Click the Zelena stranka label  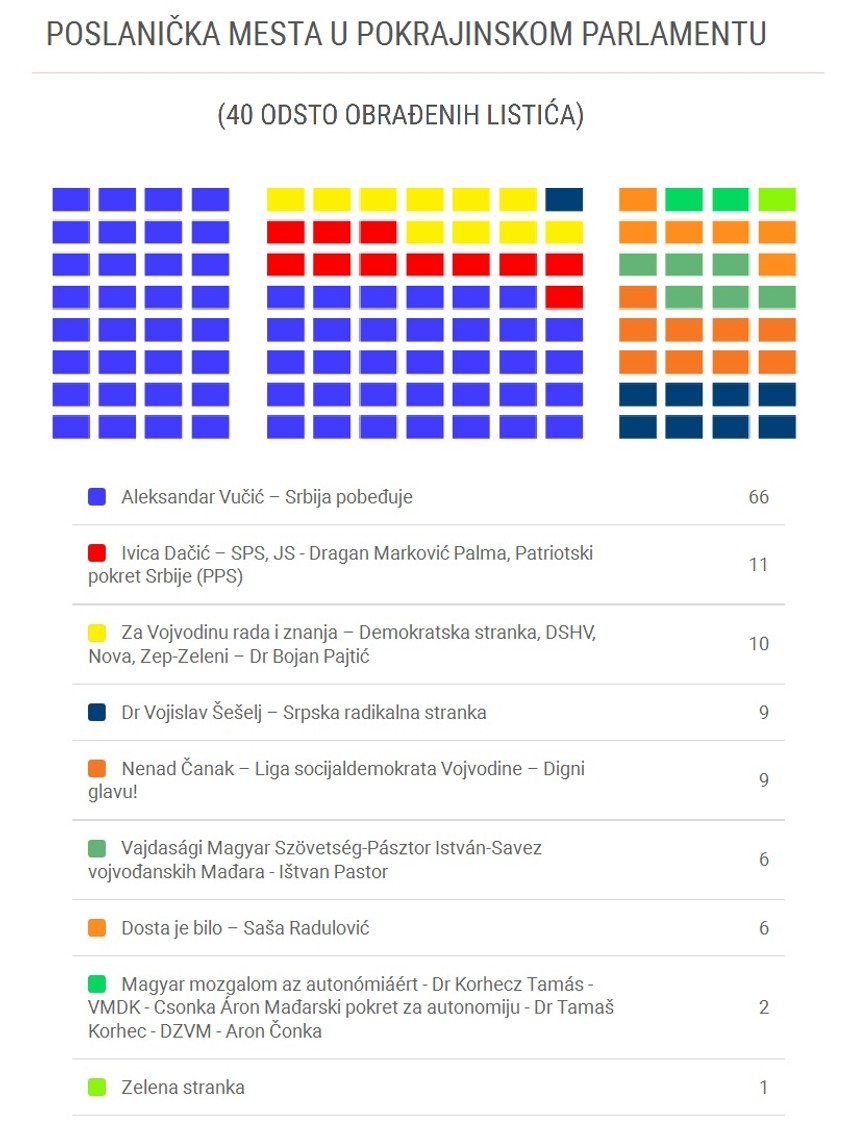(182, 1087)
